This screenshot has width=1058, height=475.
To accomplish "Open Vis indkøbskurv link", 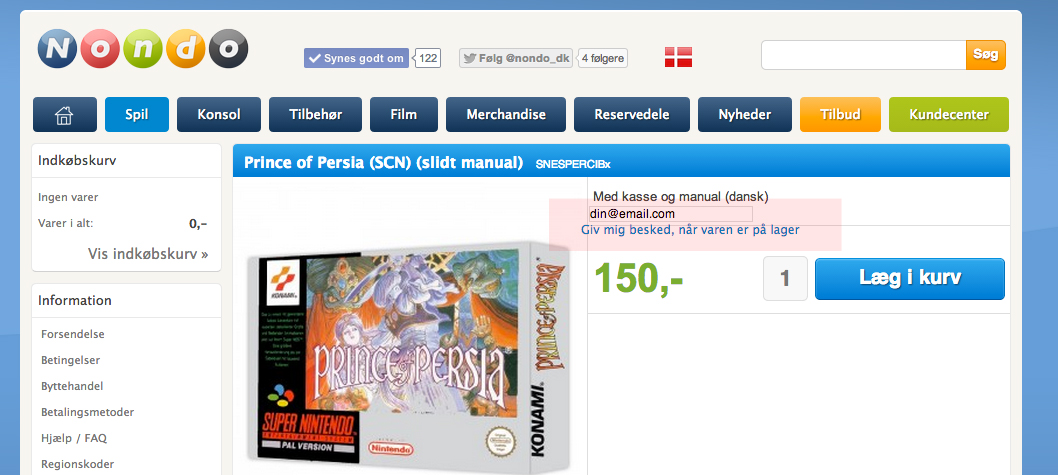I will [x=148, y=254].
